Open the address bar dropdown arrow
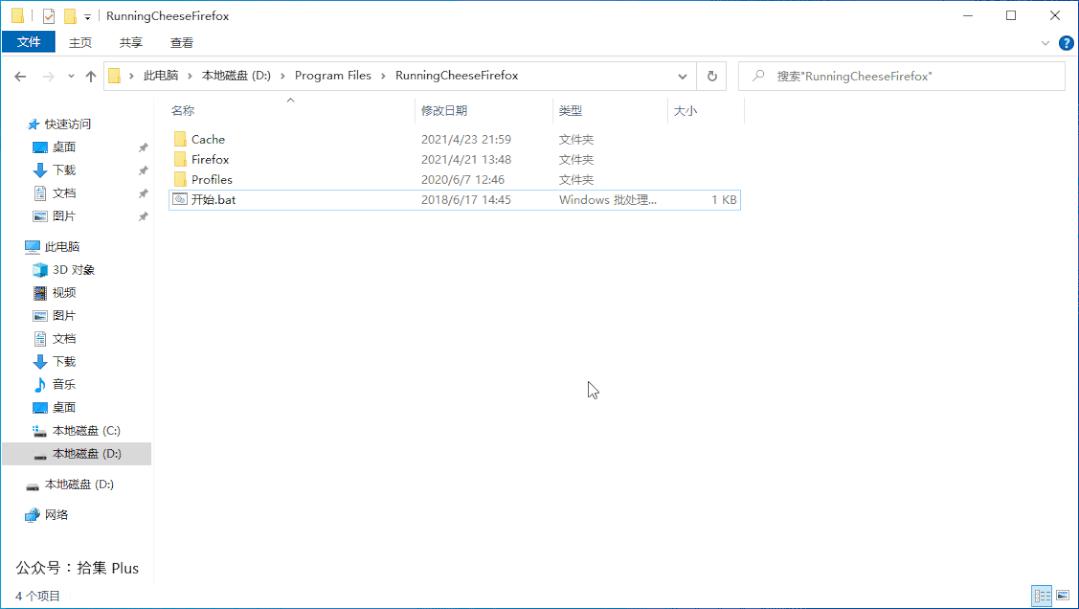The height and width of the screenshot is (609, 1079). tap(682, 75)
